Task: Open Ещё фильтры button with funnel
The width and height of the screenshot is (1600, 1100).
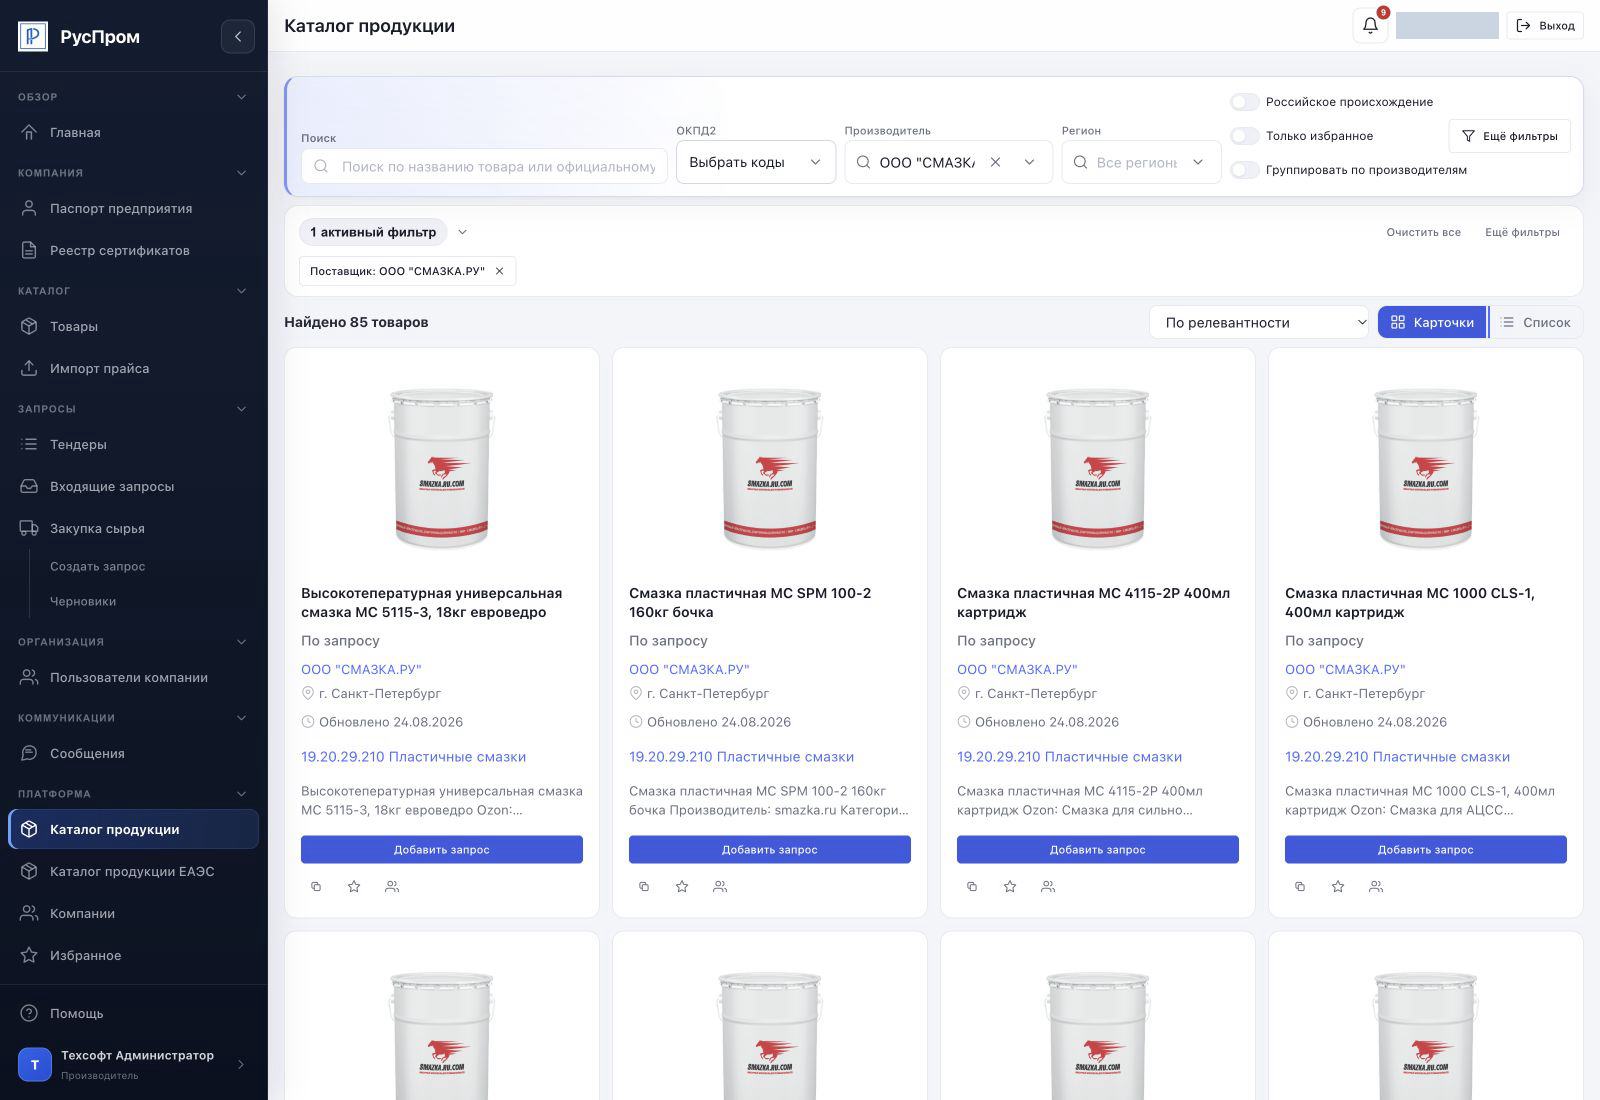Action: pos(1509,136)
